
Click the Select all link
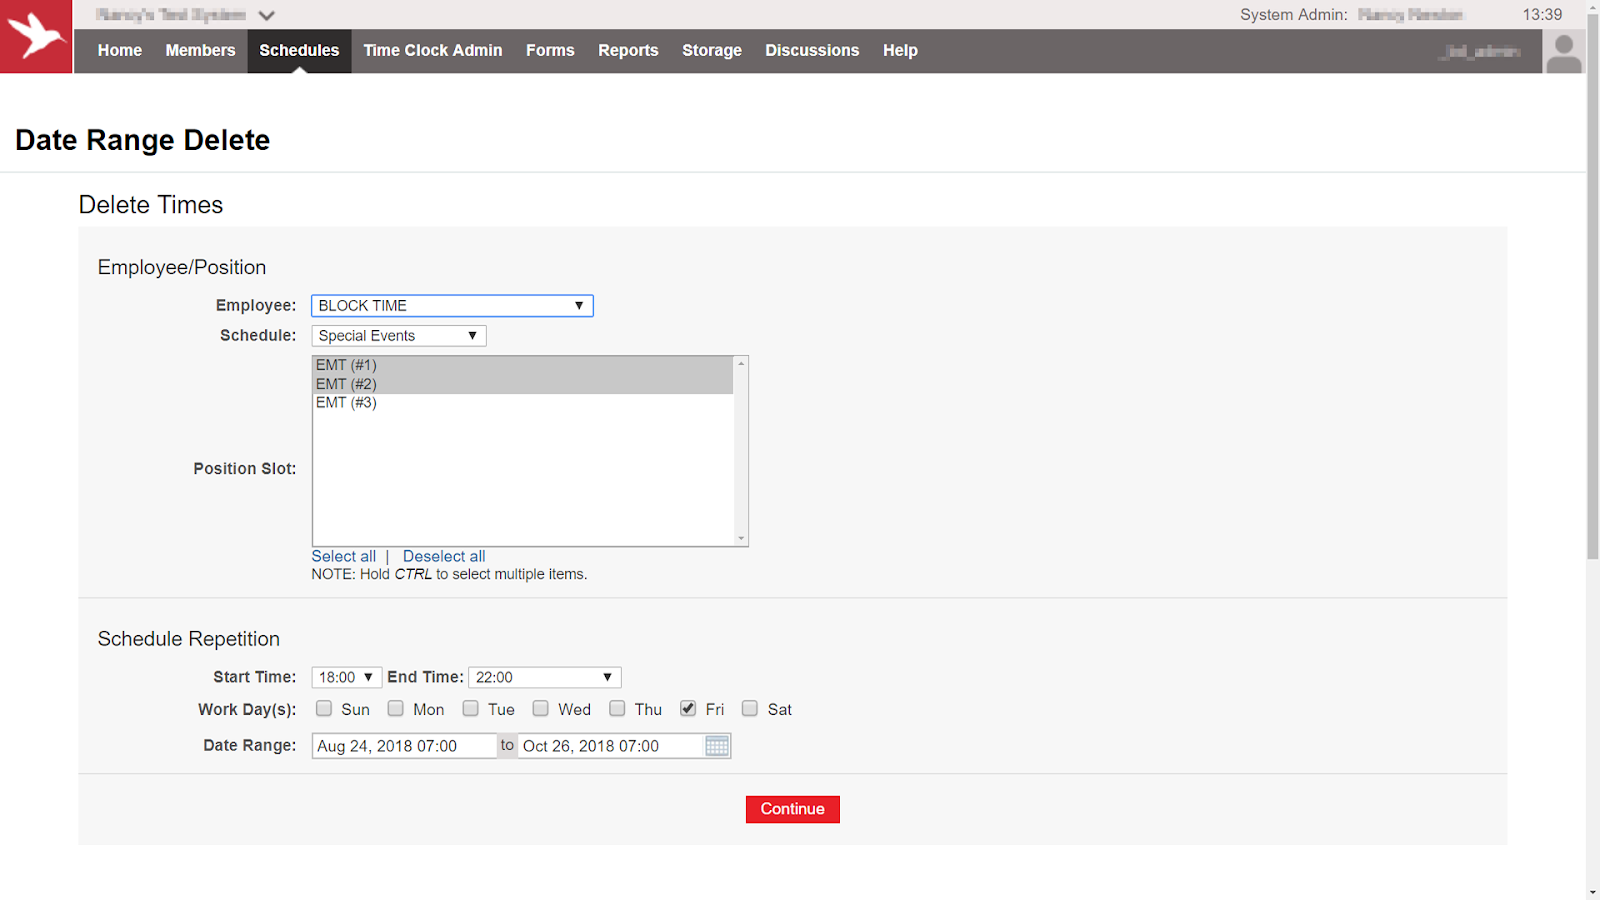click(344, 557)
